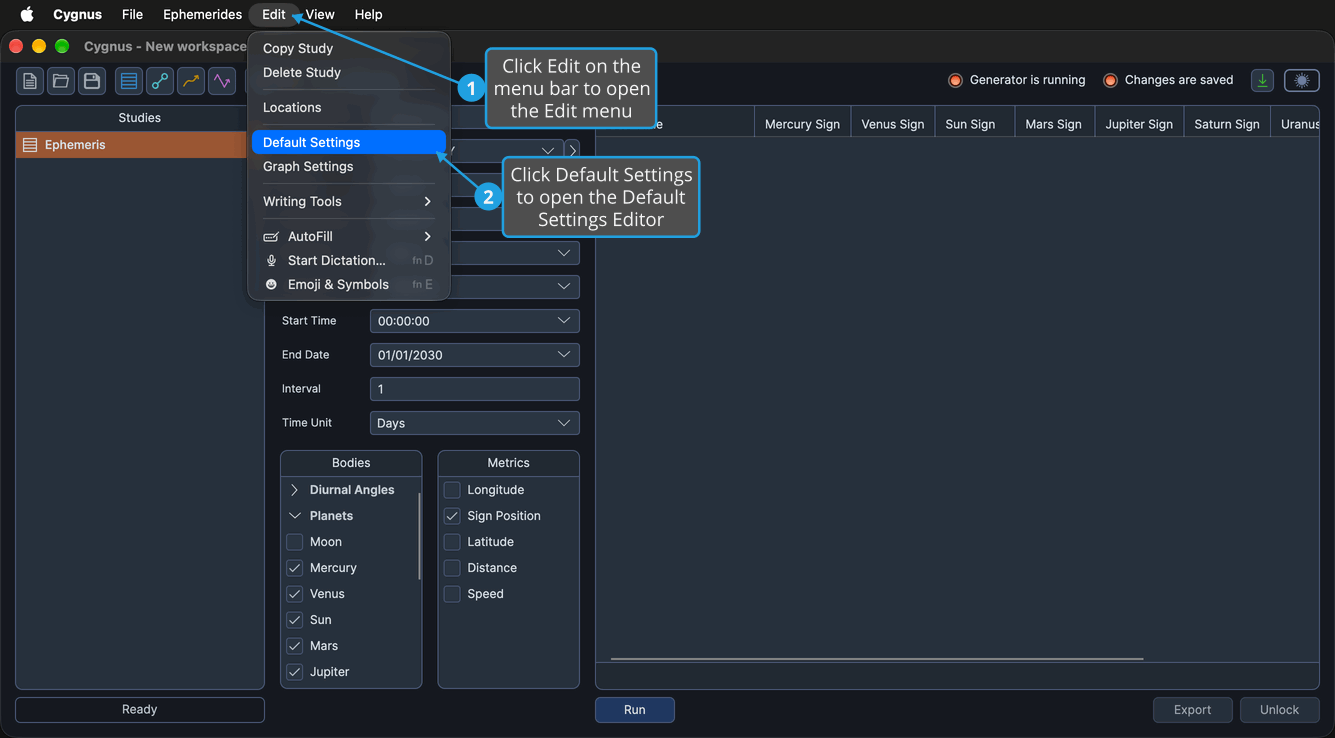Click Copy Study in the Edit menu
The image size is (1335, 738).
[x=349, y=48]
